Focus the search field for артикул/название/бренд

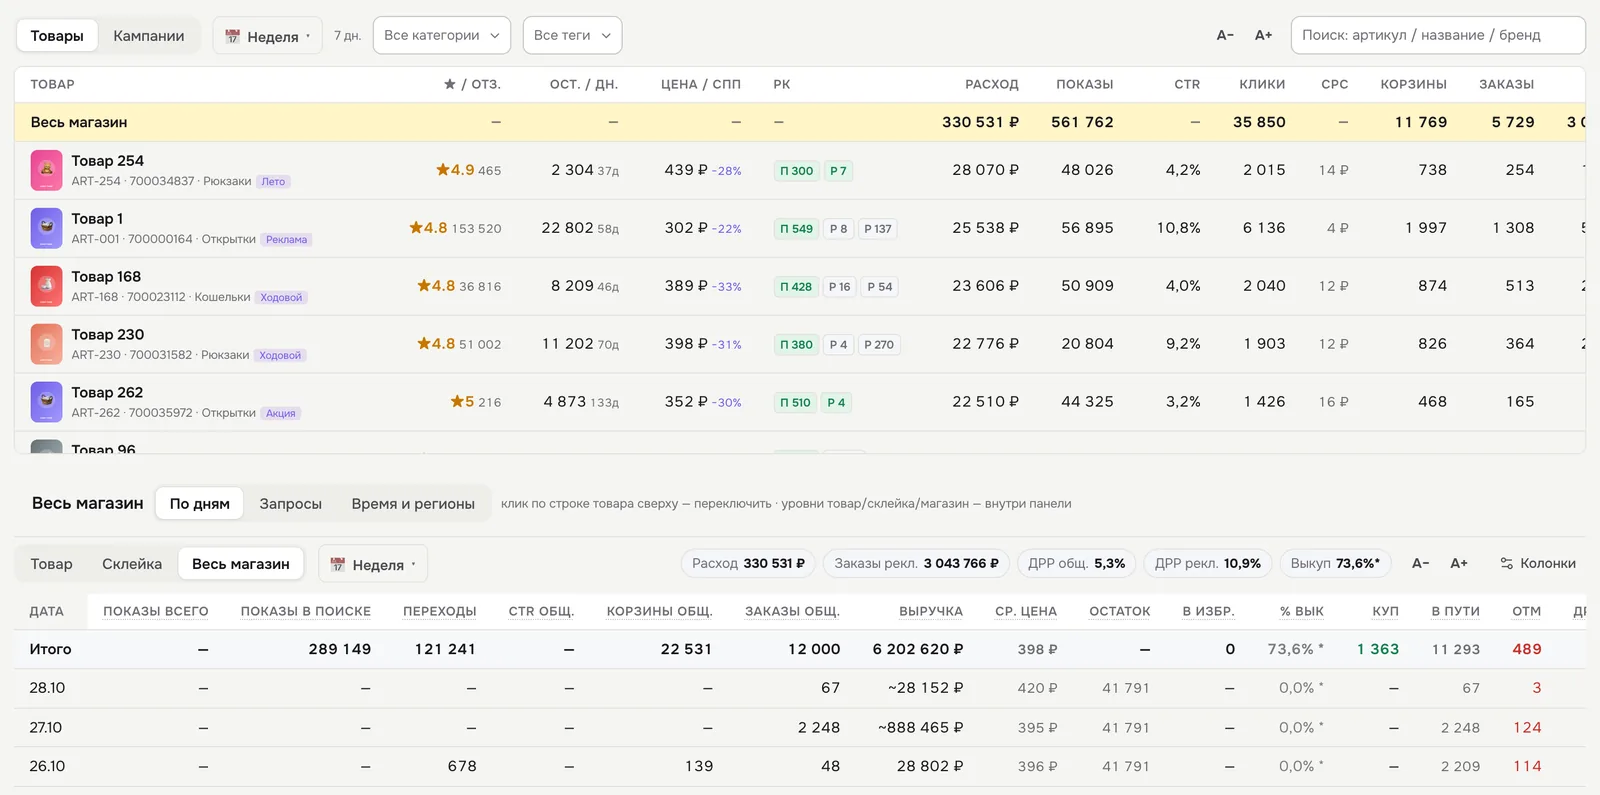click(1438, 35)
